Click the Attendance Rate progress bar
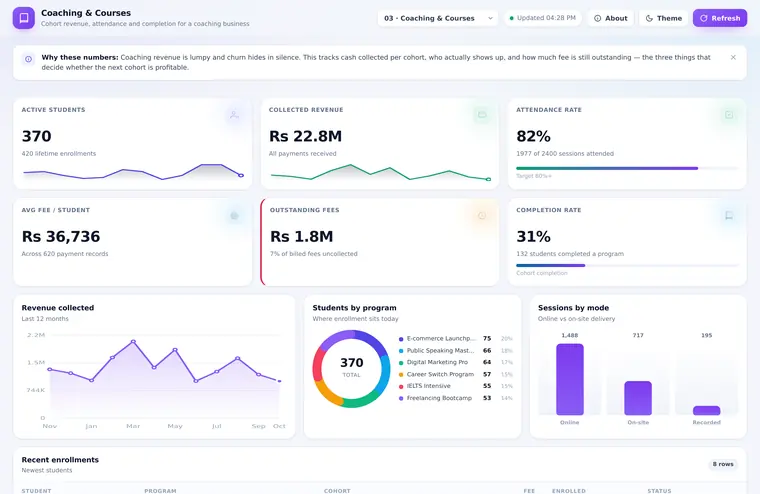Screen dimensions: 760x494 (x=627, y=168)
